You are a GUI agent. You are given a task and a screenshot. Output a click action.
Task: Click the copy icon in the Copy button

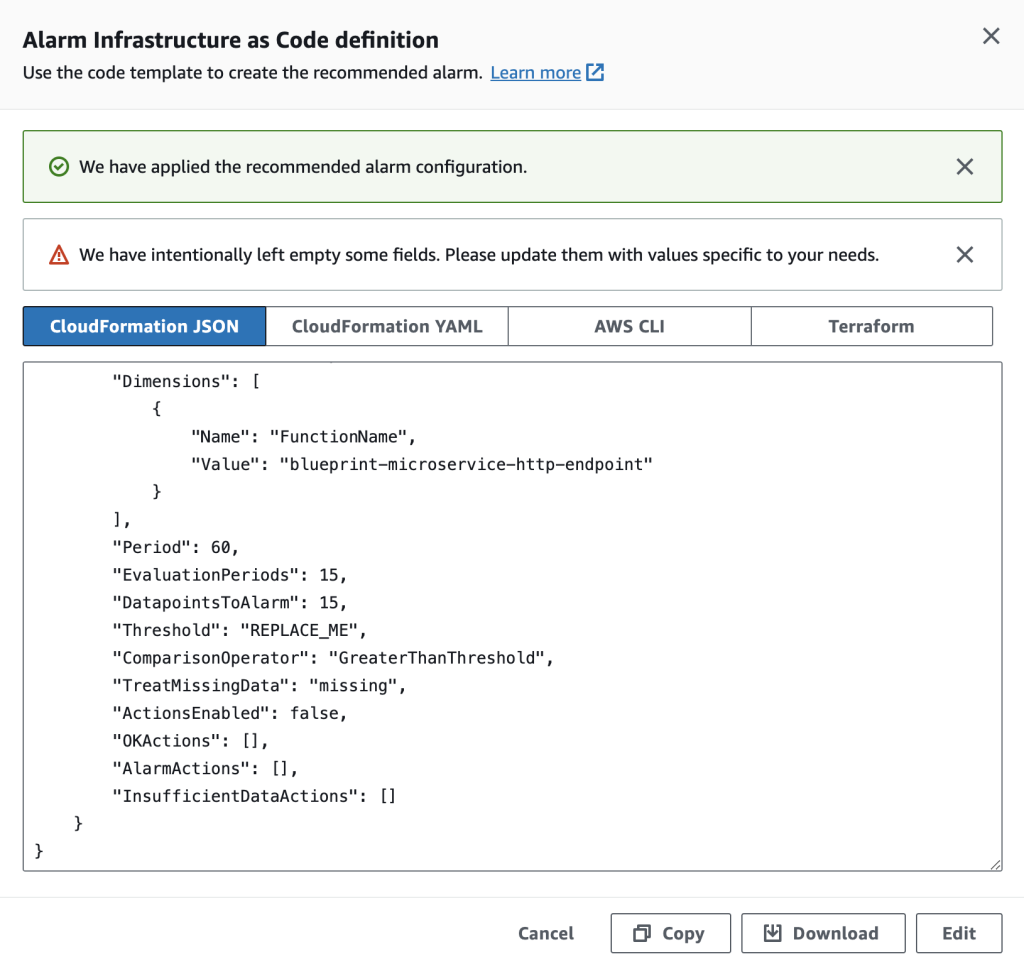(x=642, y=934)
